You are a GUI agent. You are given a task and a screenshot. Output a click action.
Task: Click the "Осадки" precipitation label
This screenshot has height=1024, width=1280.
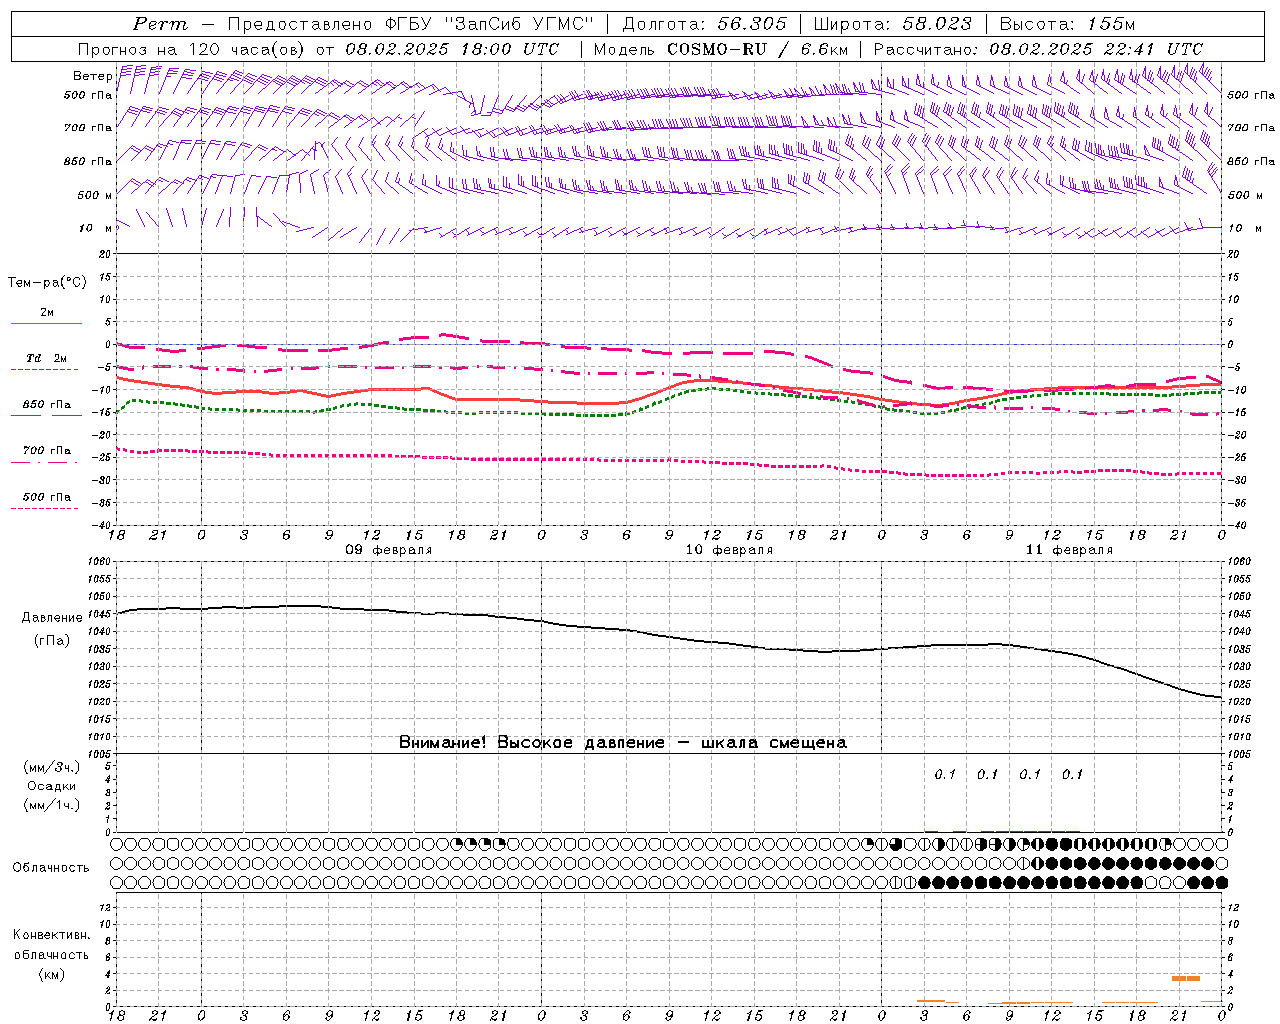pos(51,786)
